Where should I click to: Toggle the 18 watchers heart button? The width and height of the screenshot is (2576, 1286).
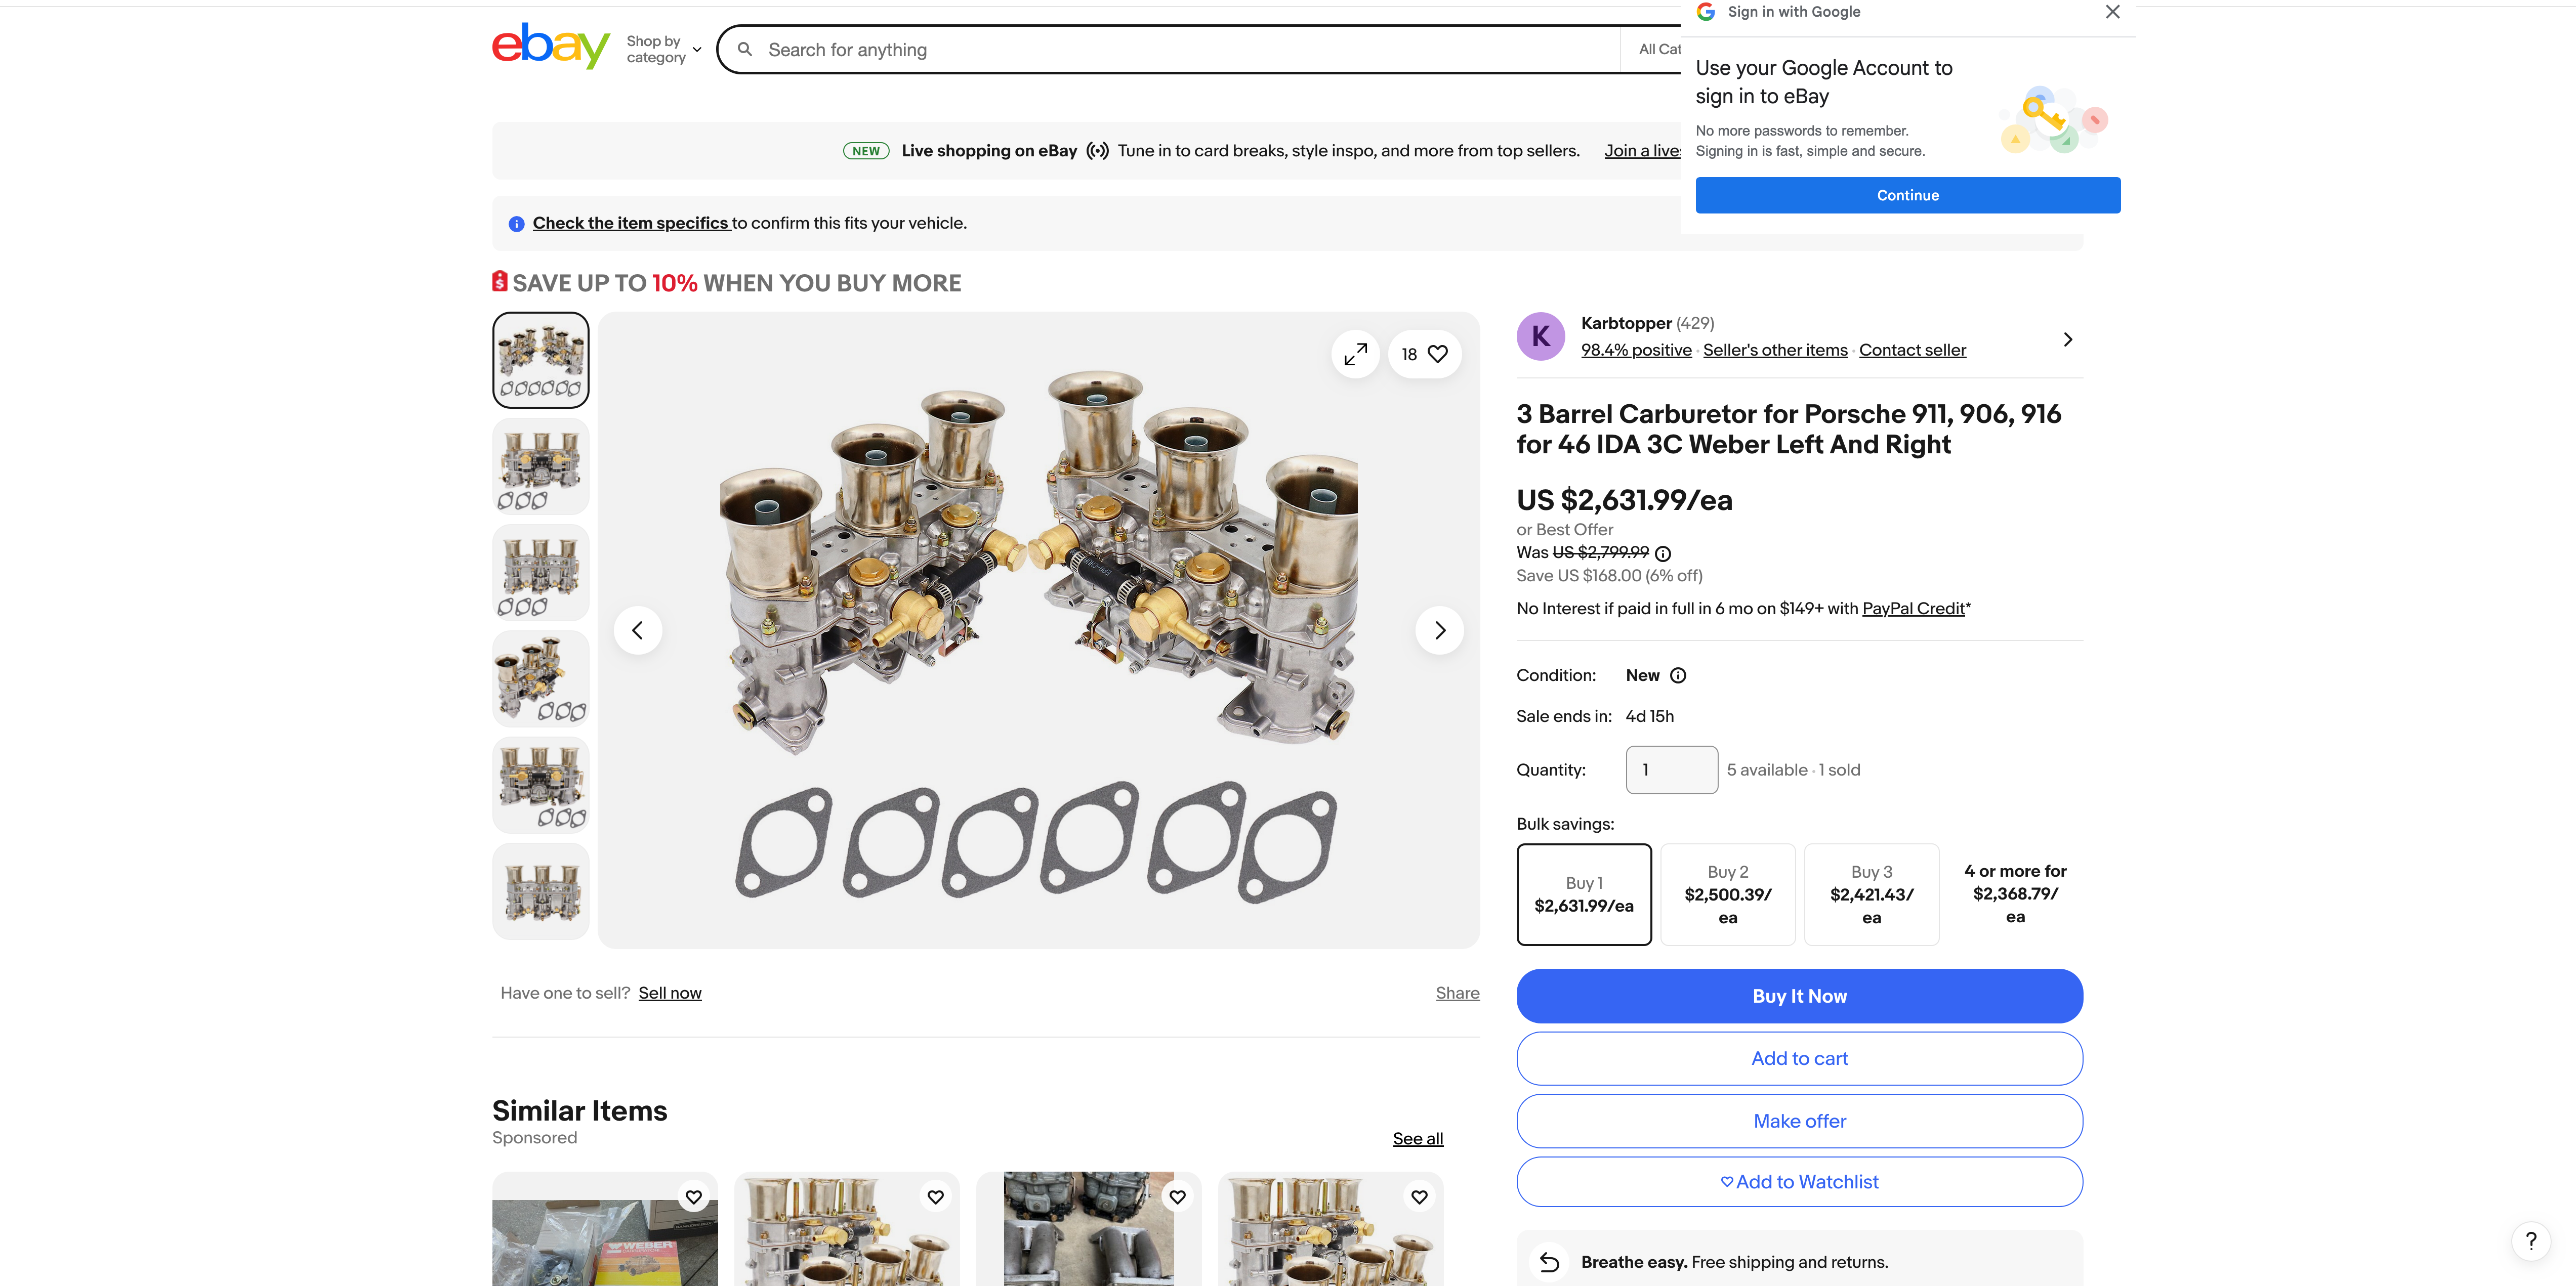(1424, 354)
